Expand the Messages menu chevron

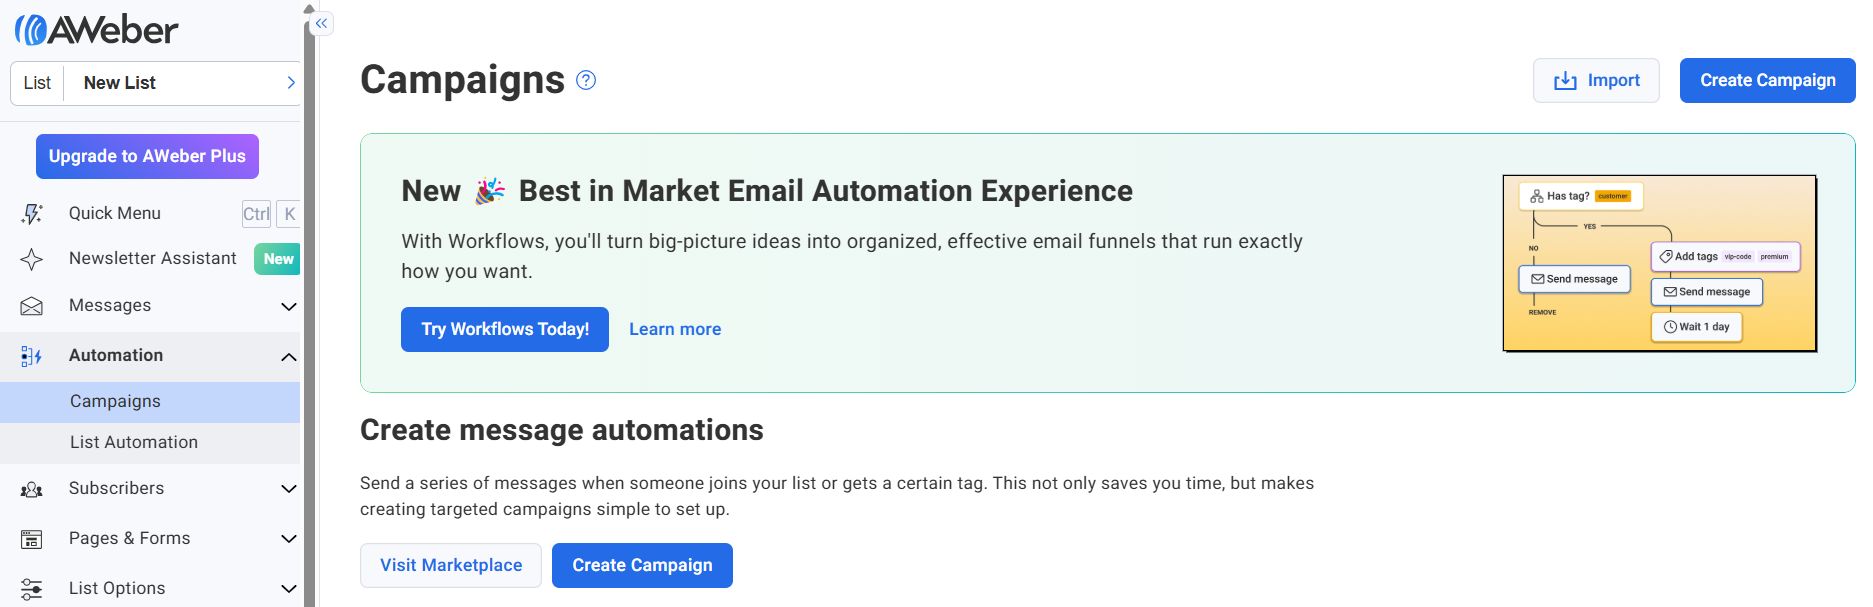click(289, 306)
